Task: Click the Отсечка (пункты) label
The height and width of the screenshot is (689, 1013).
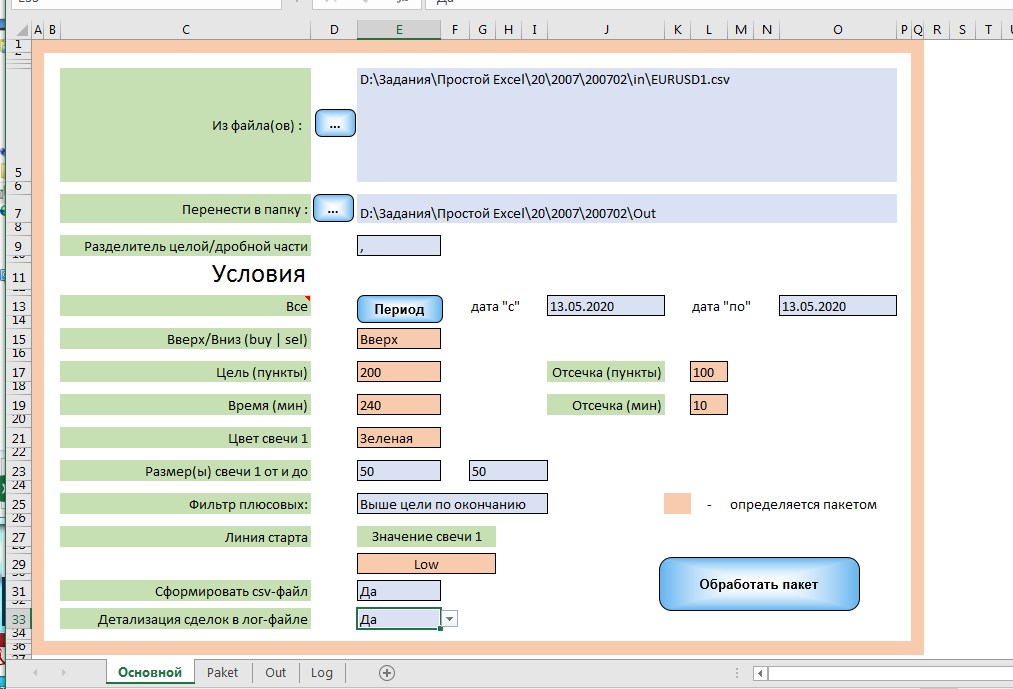Action: pos(605,372)
